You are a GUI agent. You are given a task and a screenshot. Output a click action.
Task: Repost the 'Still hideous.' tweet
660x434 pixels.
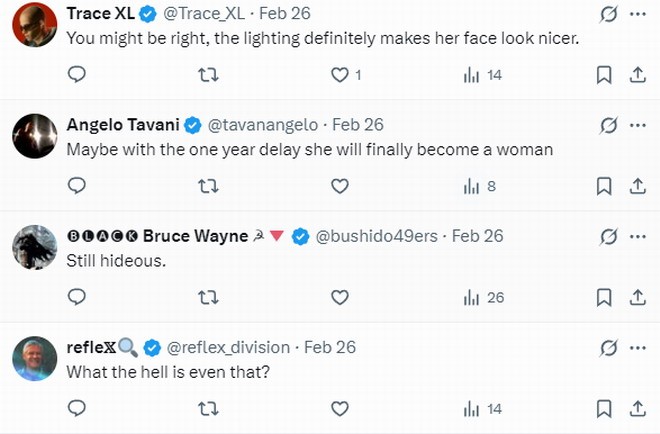pos(208,297)
